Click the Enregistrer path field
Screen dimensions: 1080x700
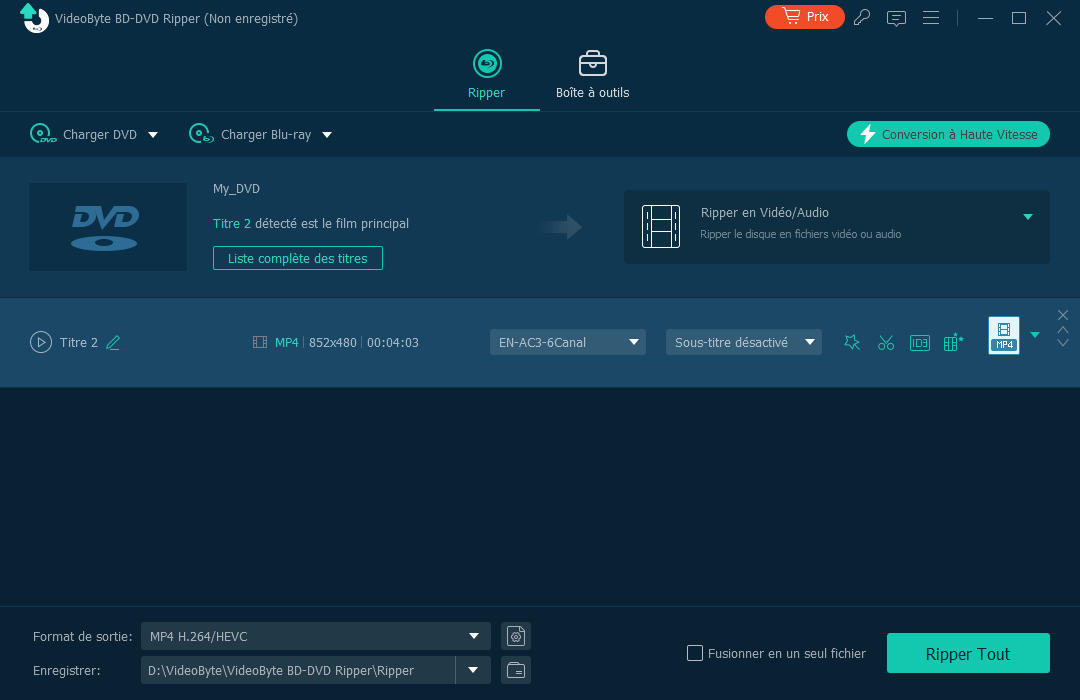[x=298, y=670]
